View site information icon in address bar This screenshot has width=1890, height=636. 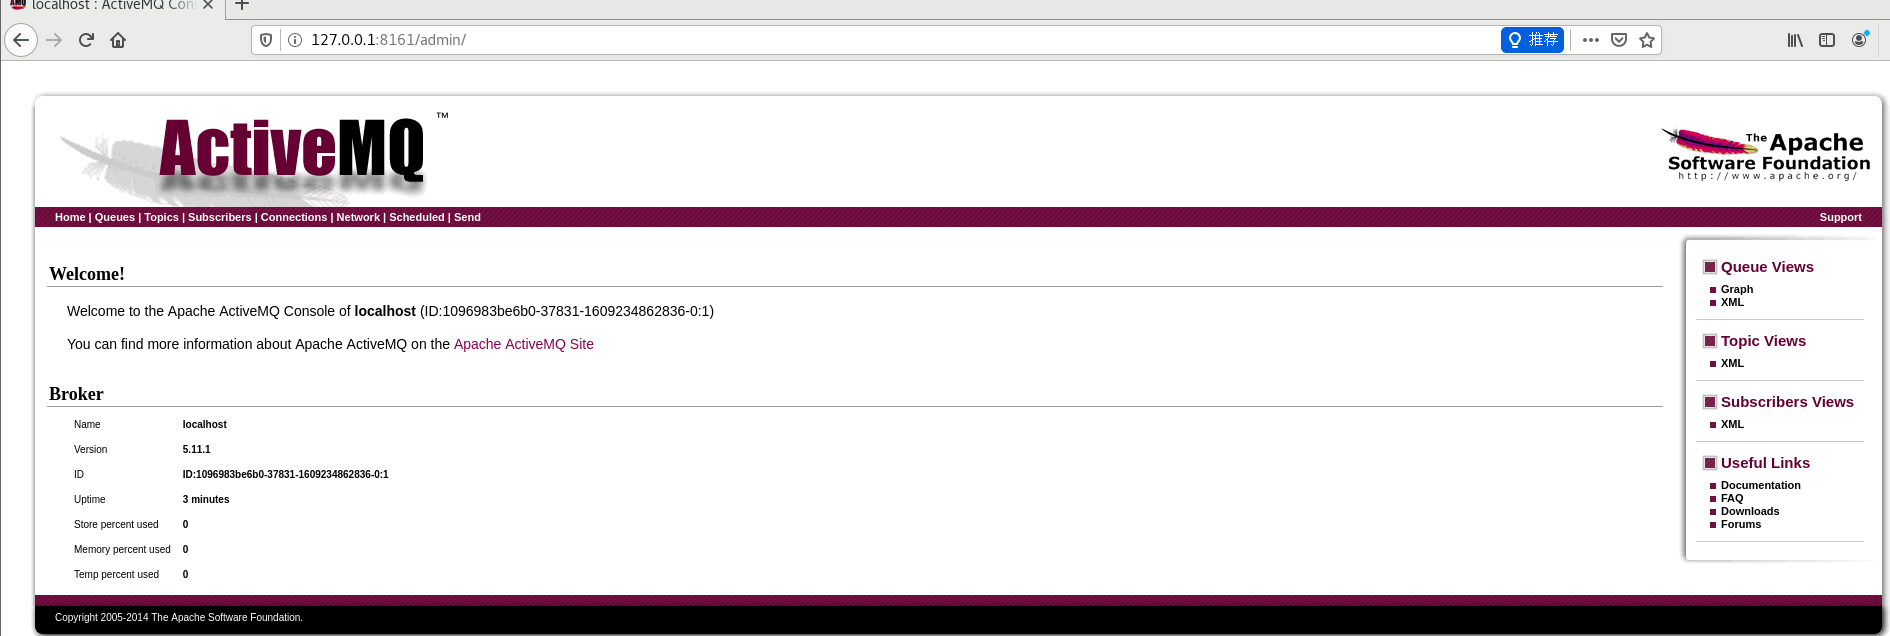click(x=295, y=40)
